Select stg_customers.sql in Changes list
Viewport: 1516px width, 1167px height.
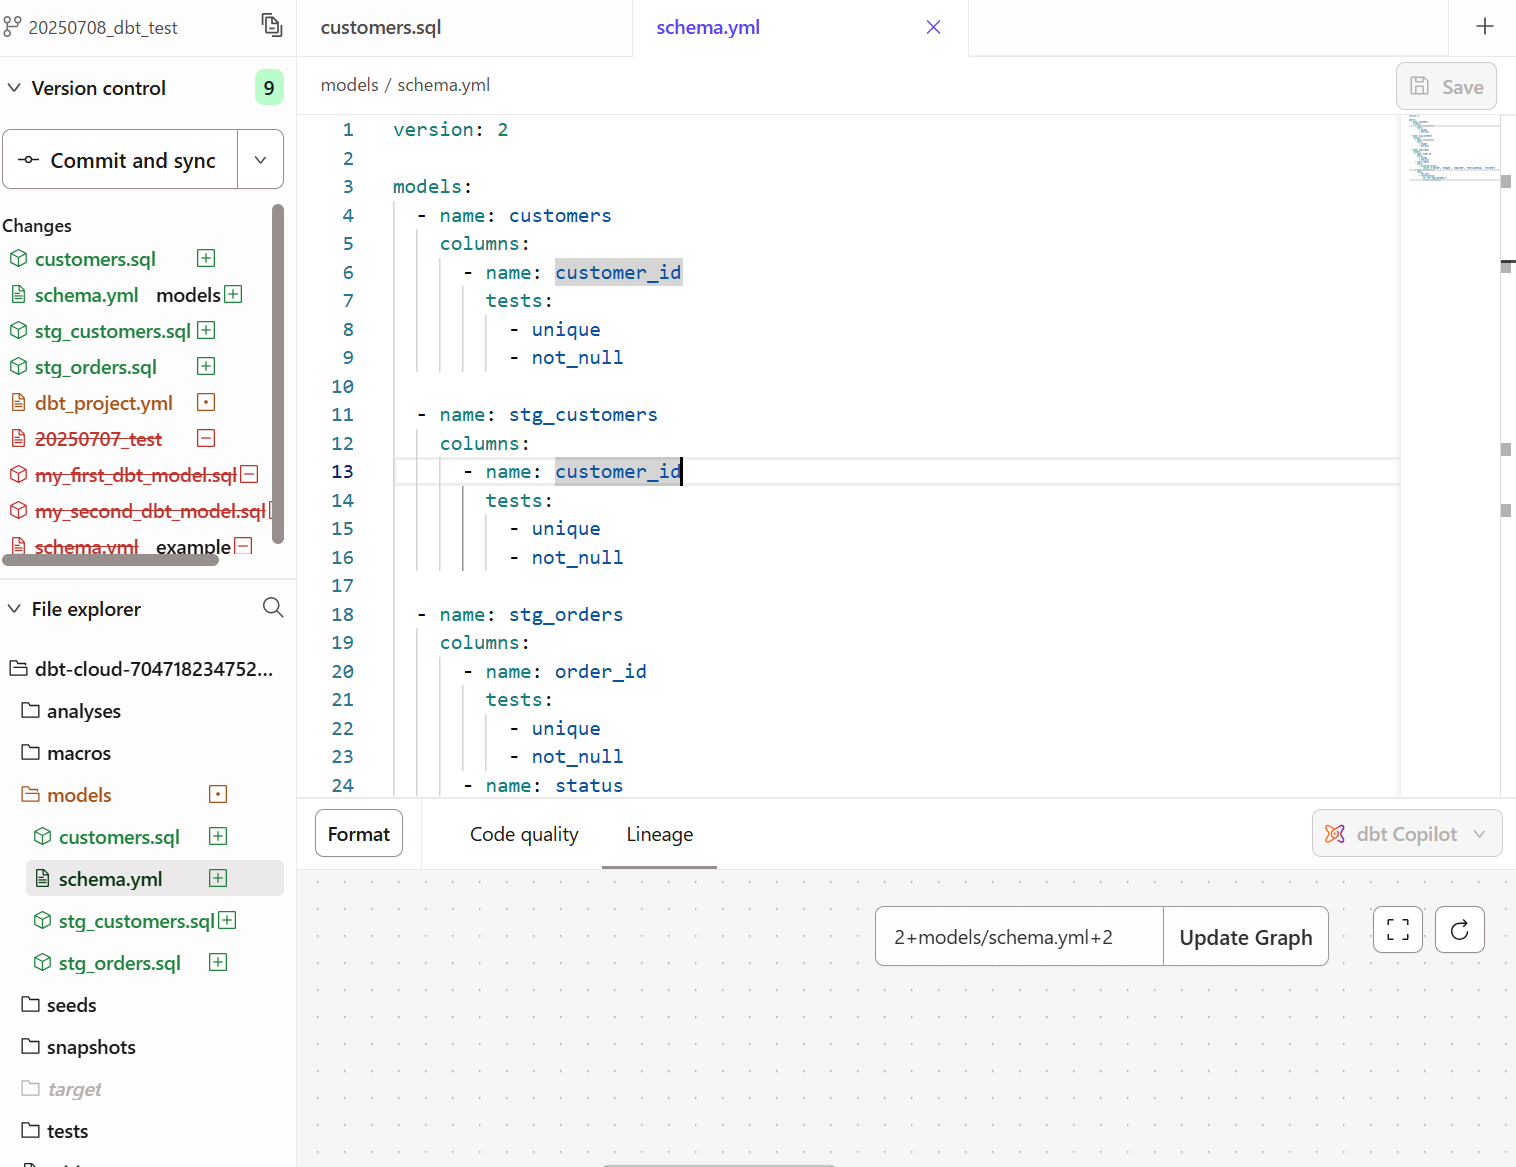pyautogui.click(x=112, y=331)
